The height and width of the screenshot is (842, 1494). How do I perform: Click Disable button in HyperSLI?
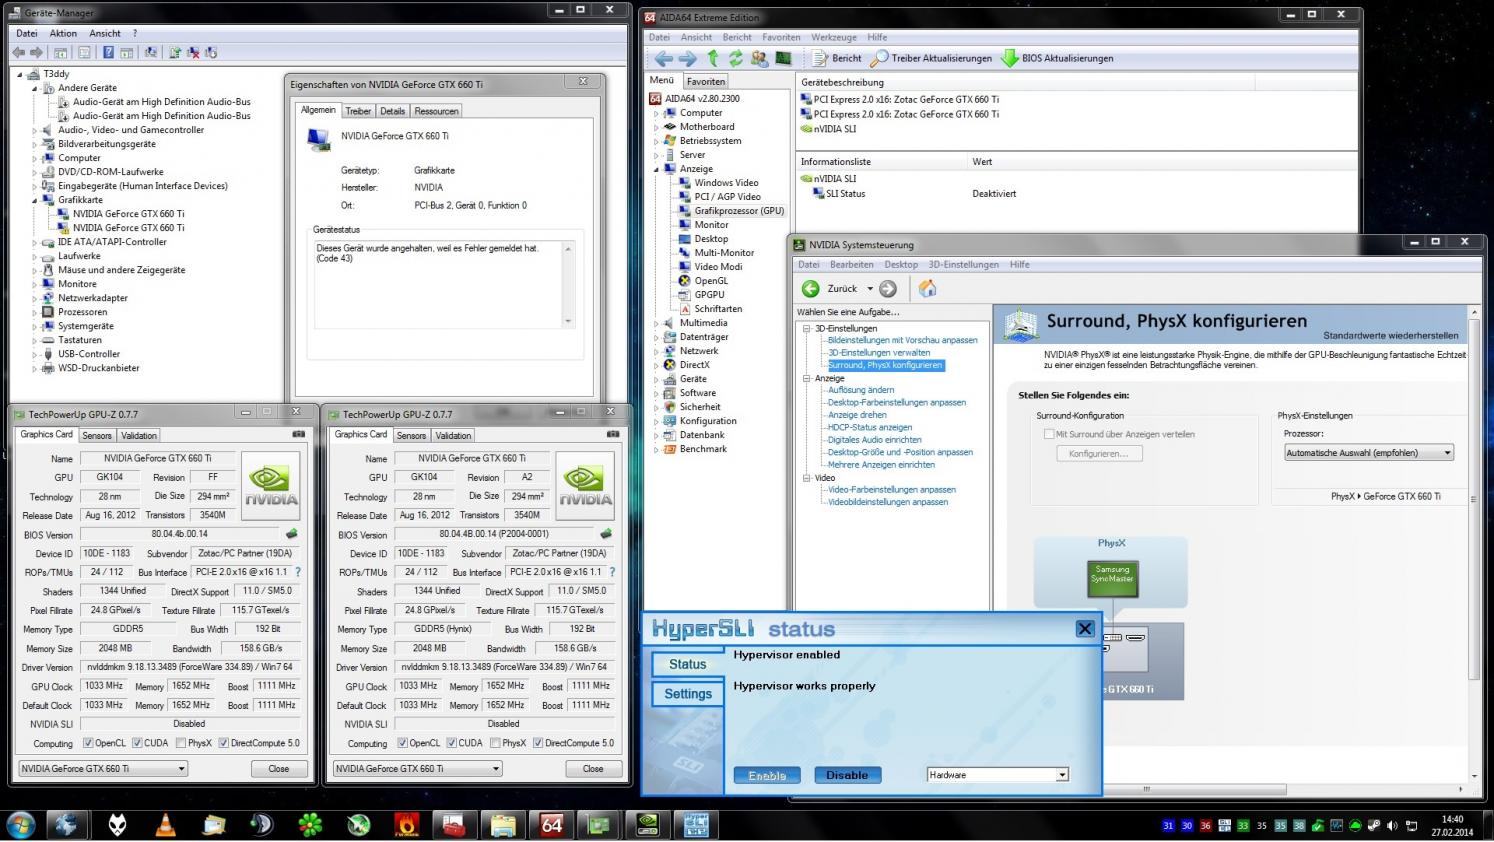(847, 775)
